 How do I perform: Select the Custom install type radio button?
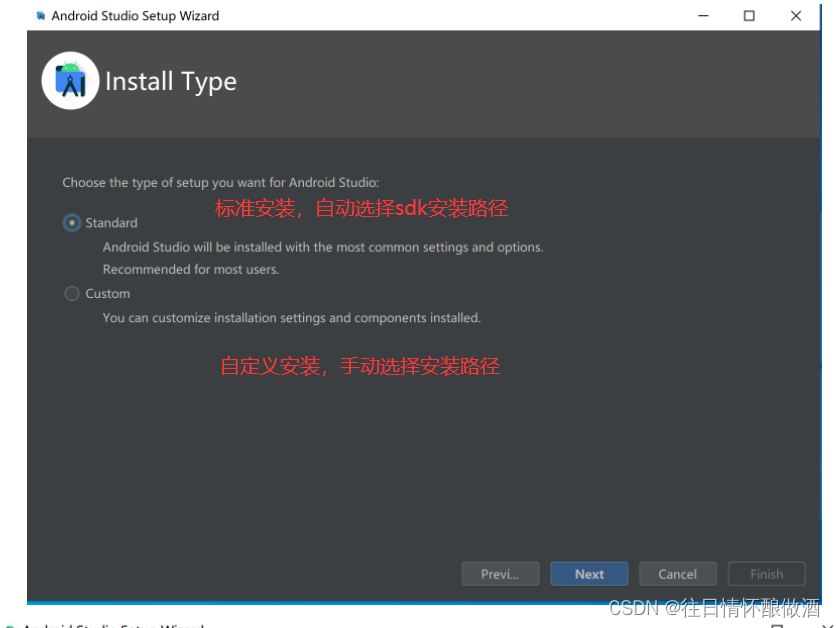72,294
